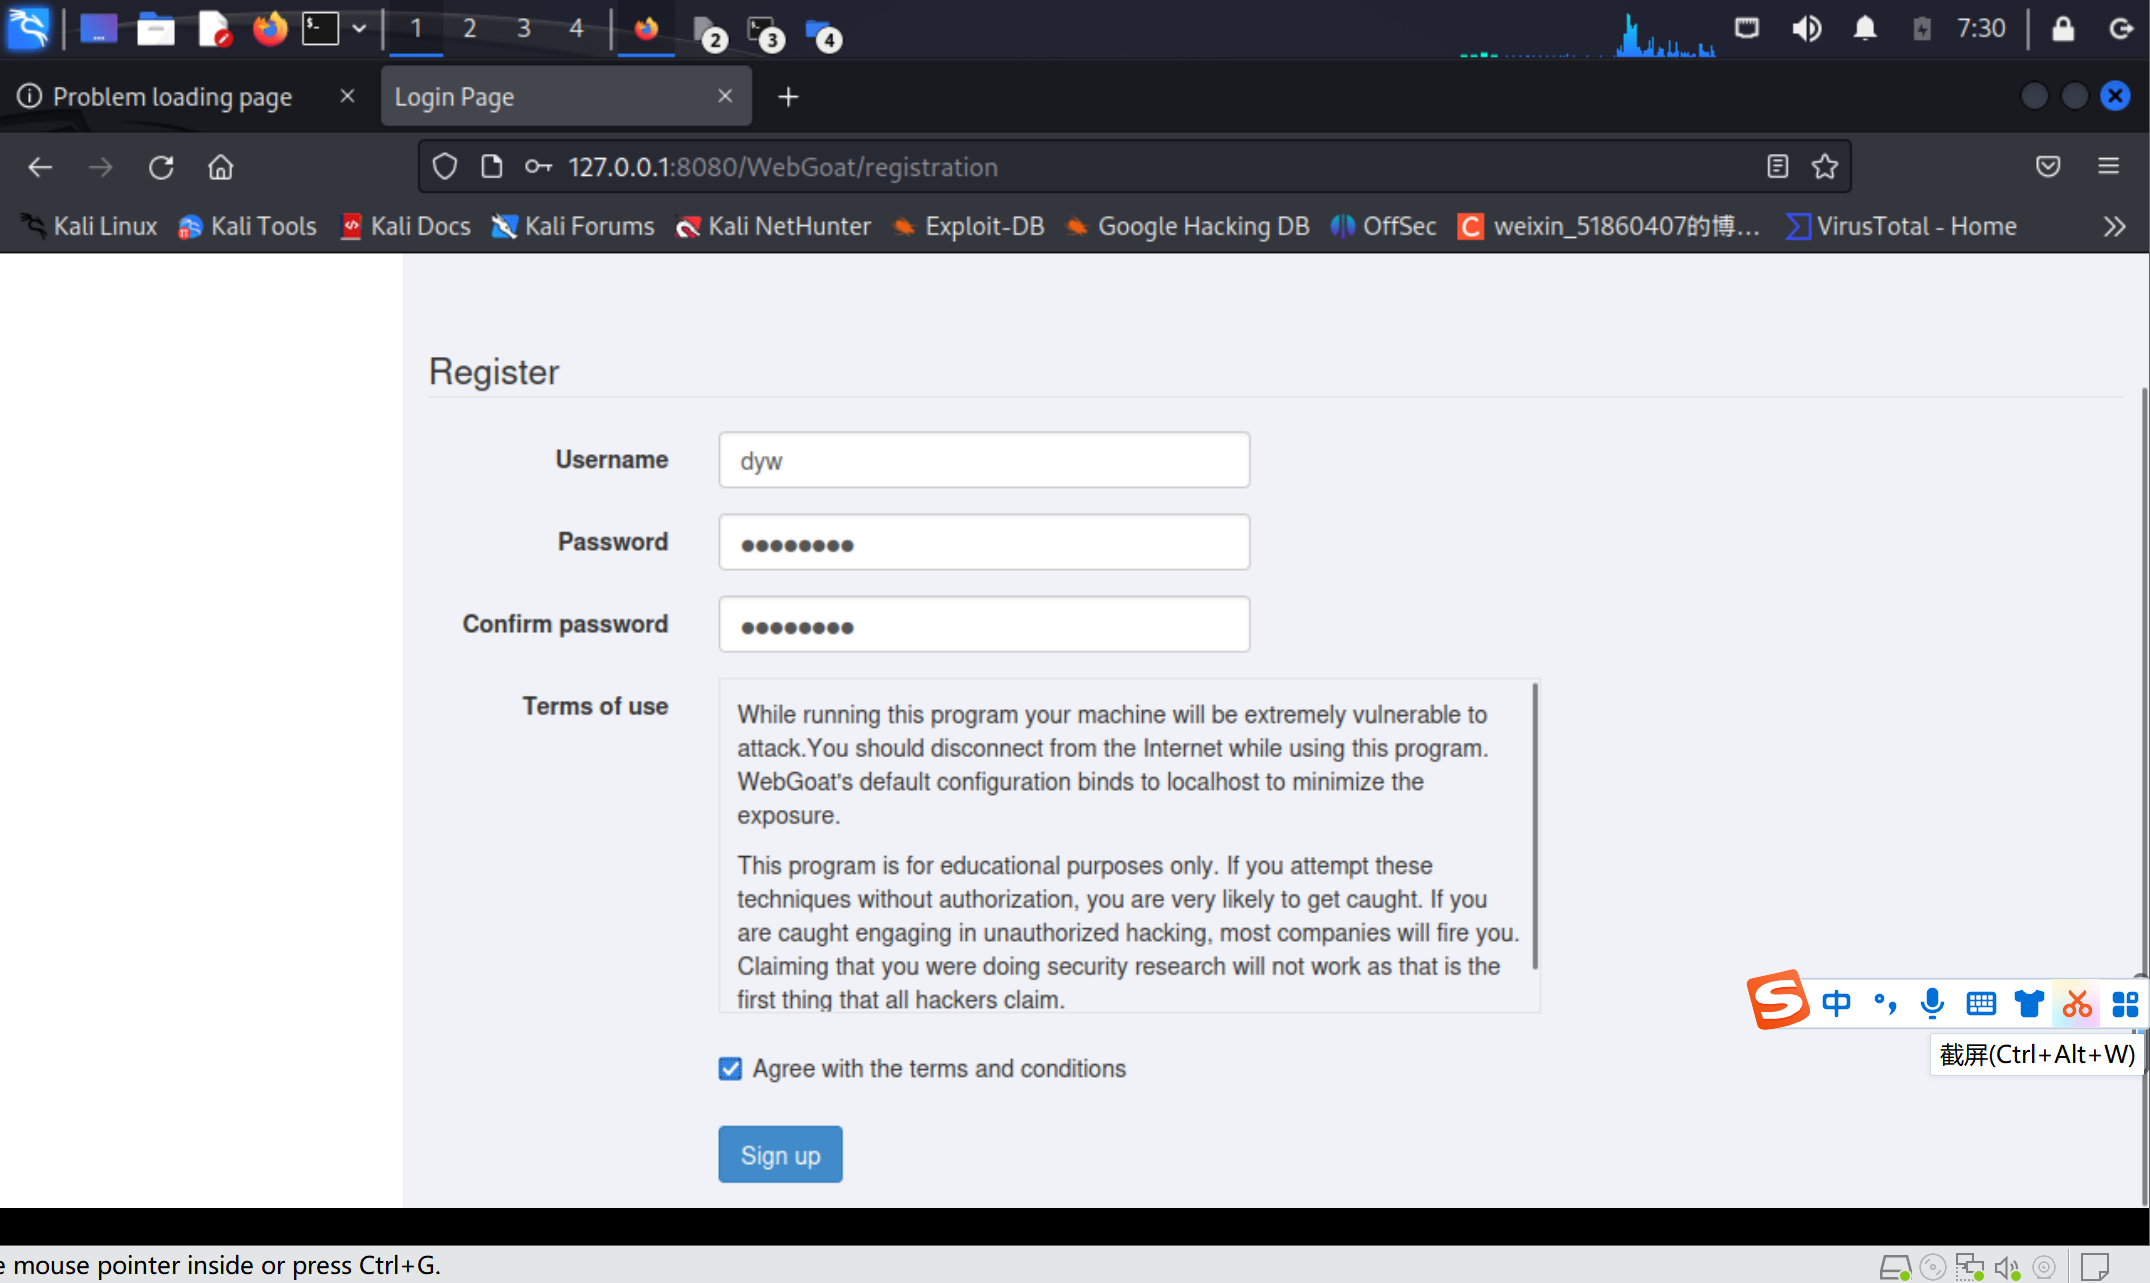
Task: Click the network/display tray icon
Action: 1747,28
